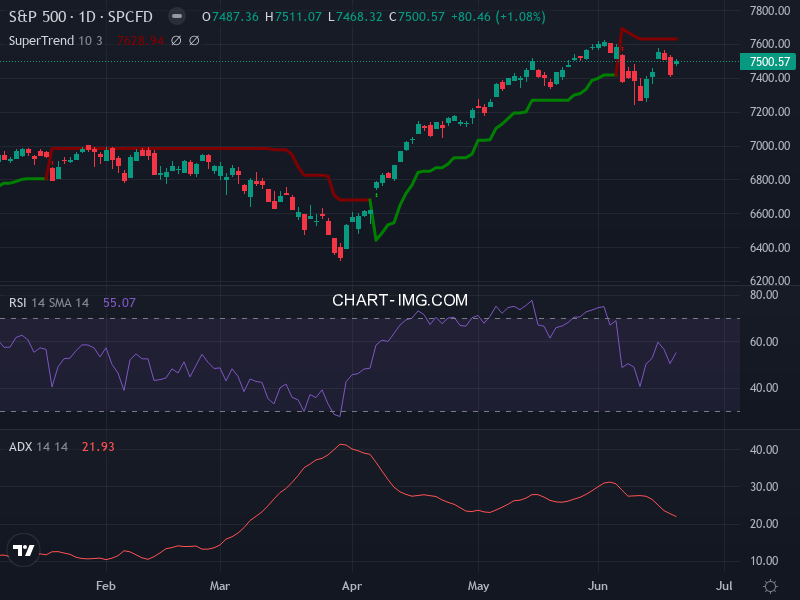Click the 7200.00 price scale label
800x600 pixels.
pos(770,112)
